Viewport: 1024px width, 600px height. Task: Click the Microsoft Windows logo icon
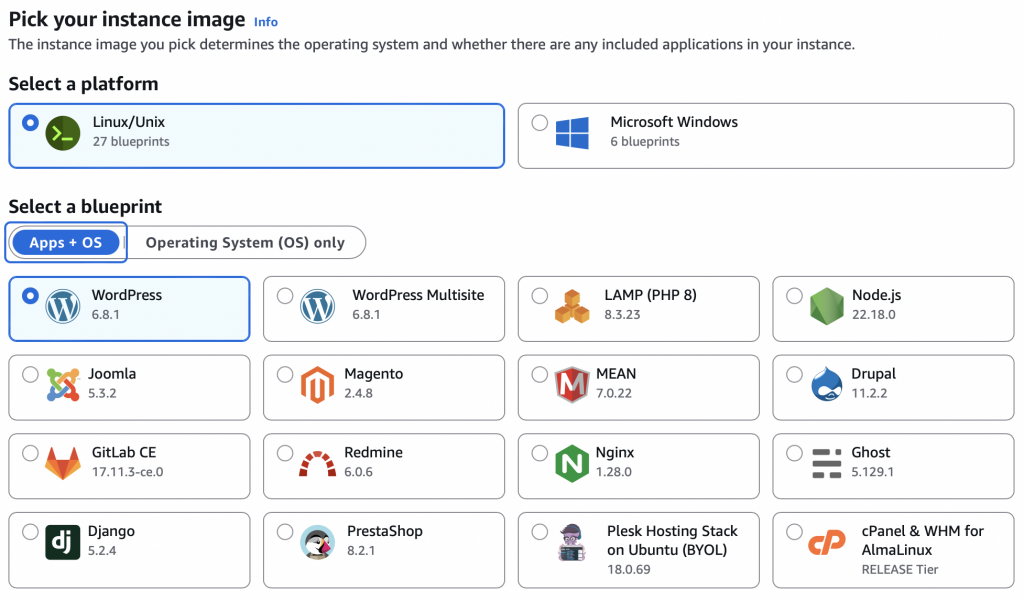tap(573, 133)
